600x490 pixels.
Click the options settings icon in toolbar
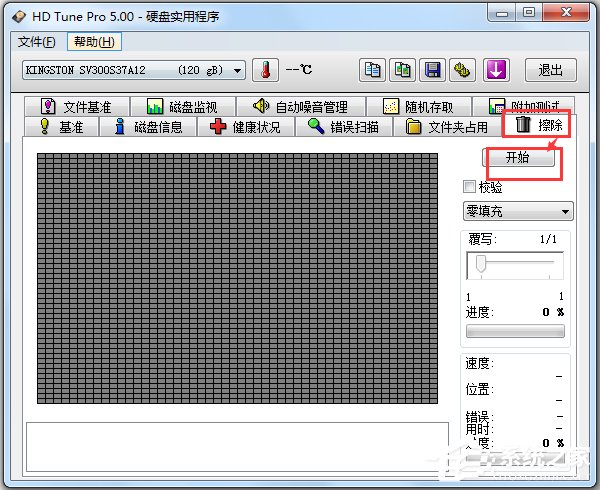tap(463, 70)
